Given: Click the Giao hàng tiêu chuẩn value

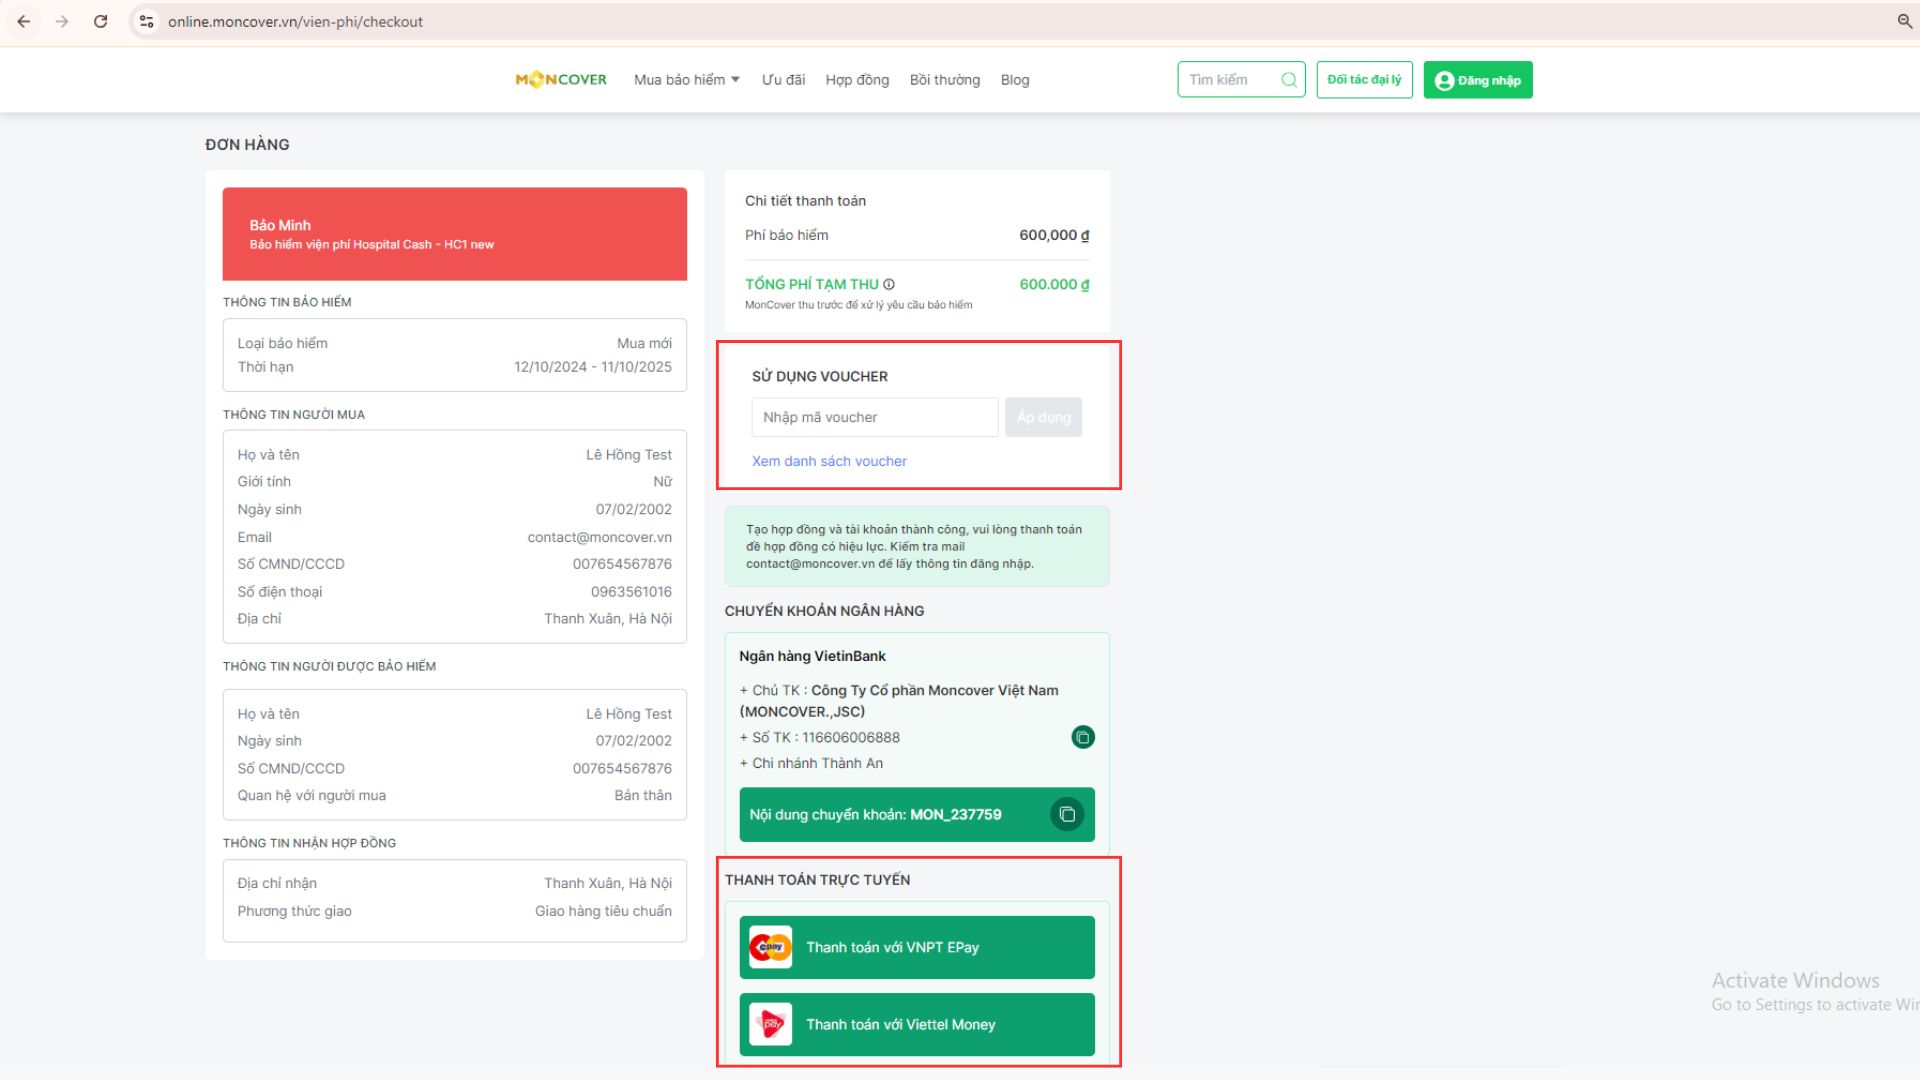Looking at the screenshot, I should click(x=603, y=911).
